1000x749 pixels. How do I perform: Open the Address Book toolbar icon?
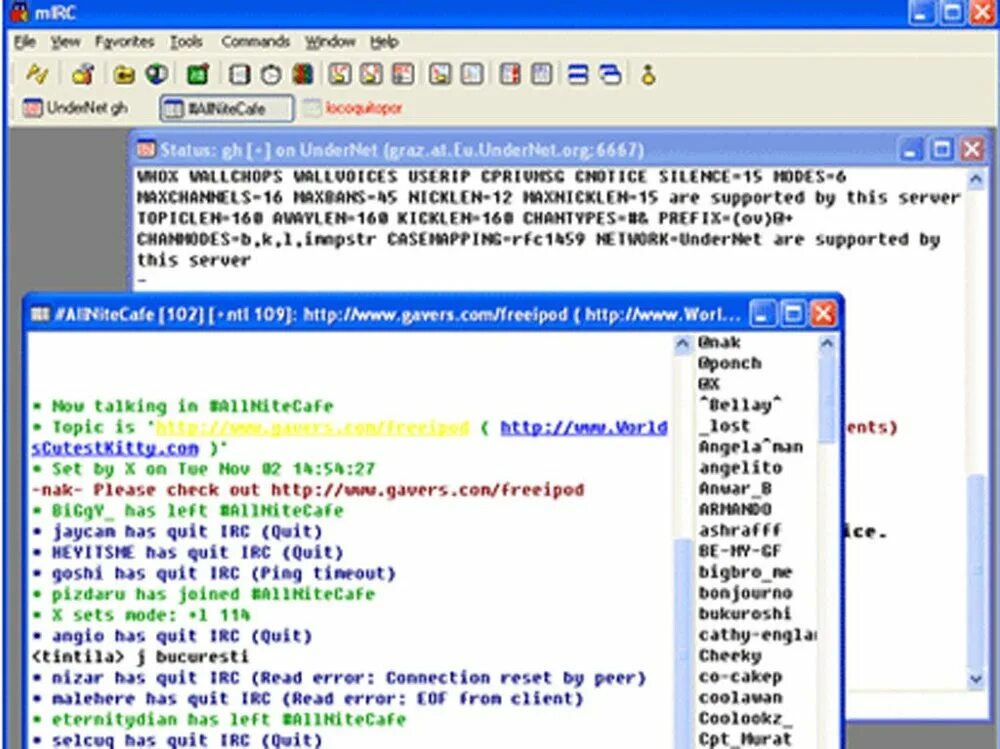pos(239,75)
